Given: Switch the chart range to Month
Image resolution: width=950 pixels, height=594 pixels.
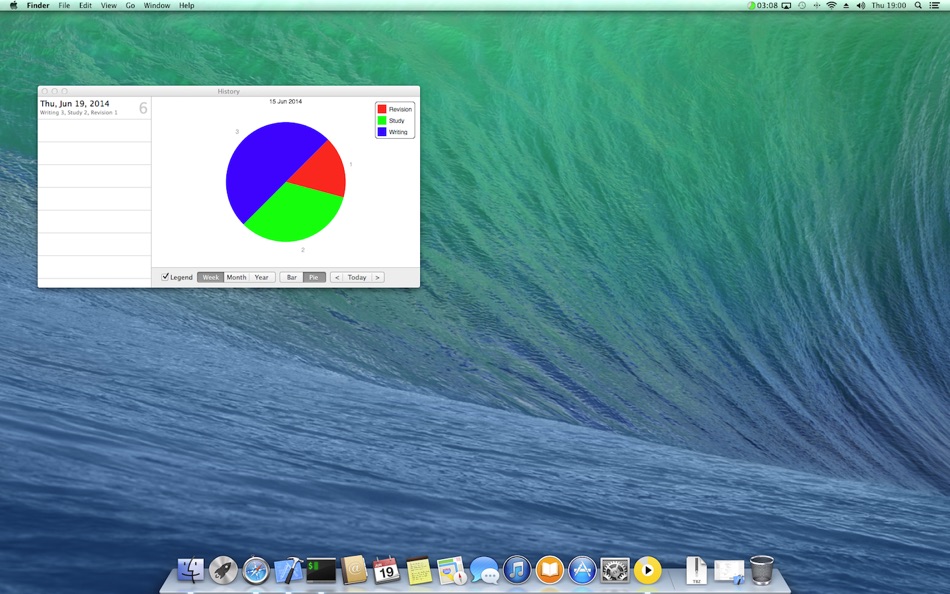Looking at the screenshot, I should 236,277.
